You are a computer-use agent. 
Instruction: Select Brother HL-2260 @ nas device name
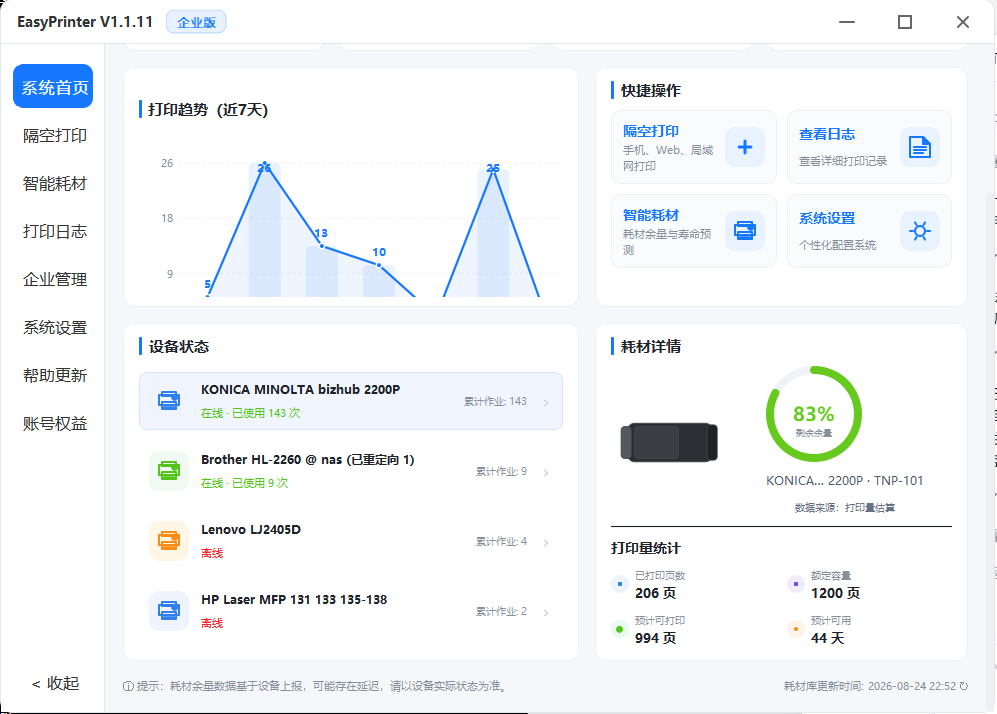pyautogui.click(x=308, y=459)
